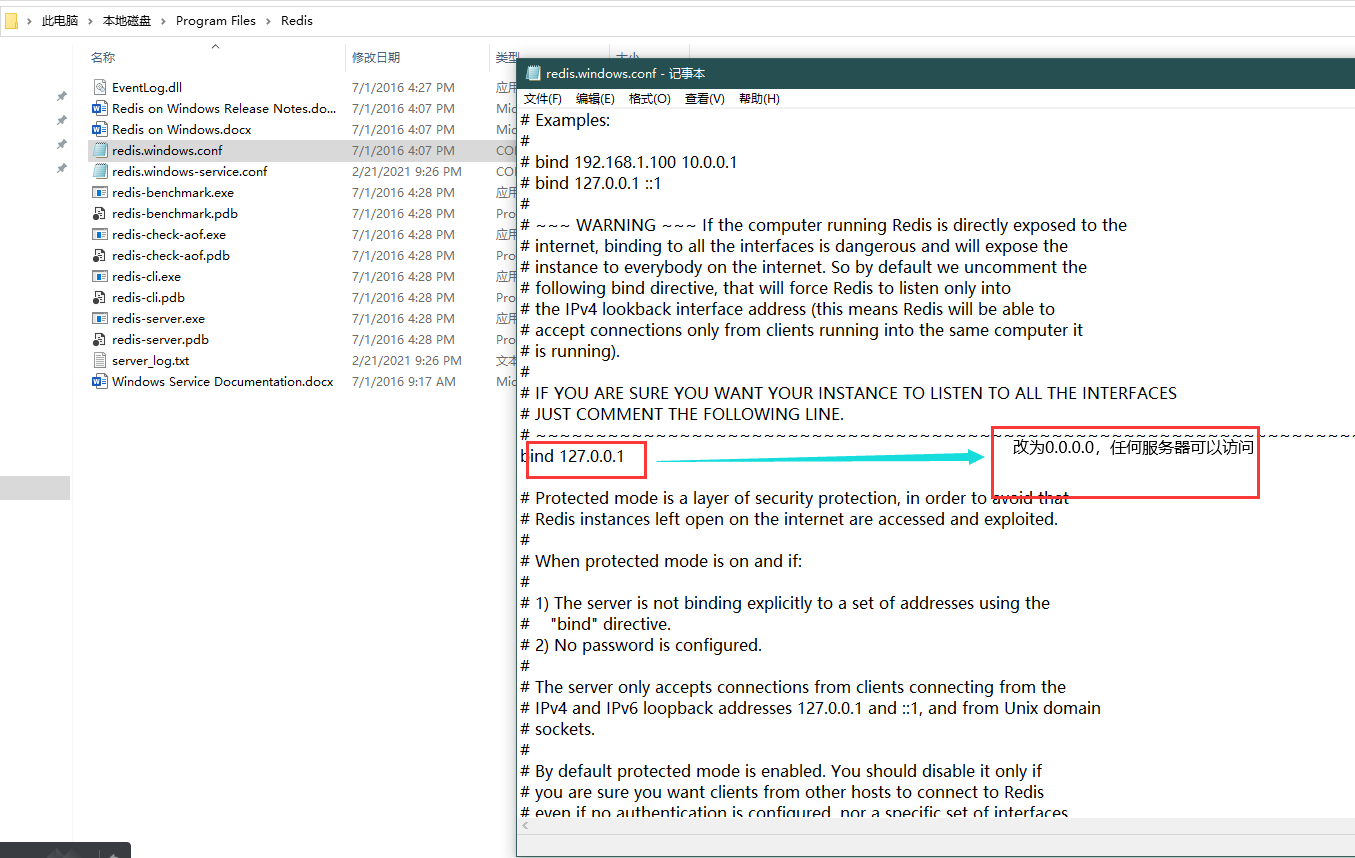Select the file name EventLog.dll
Viewport: 1355px width, 858px height.
147,87
